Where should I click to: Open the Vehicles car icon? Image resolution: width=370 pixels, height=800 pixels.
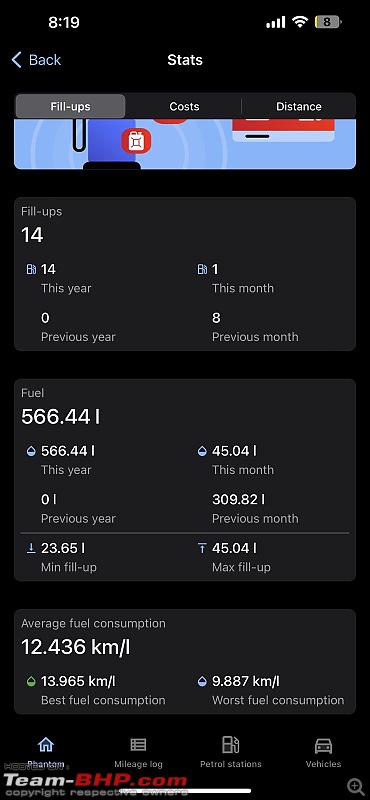(323, 745)
